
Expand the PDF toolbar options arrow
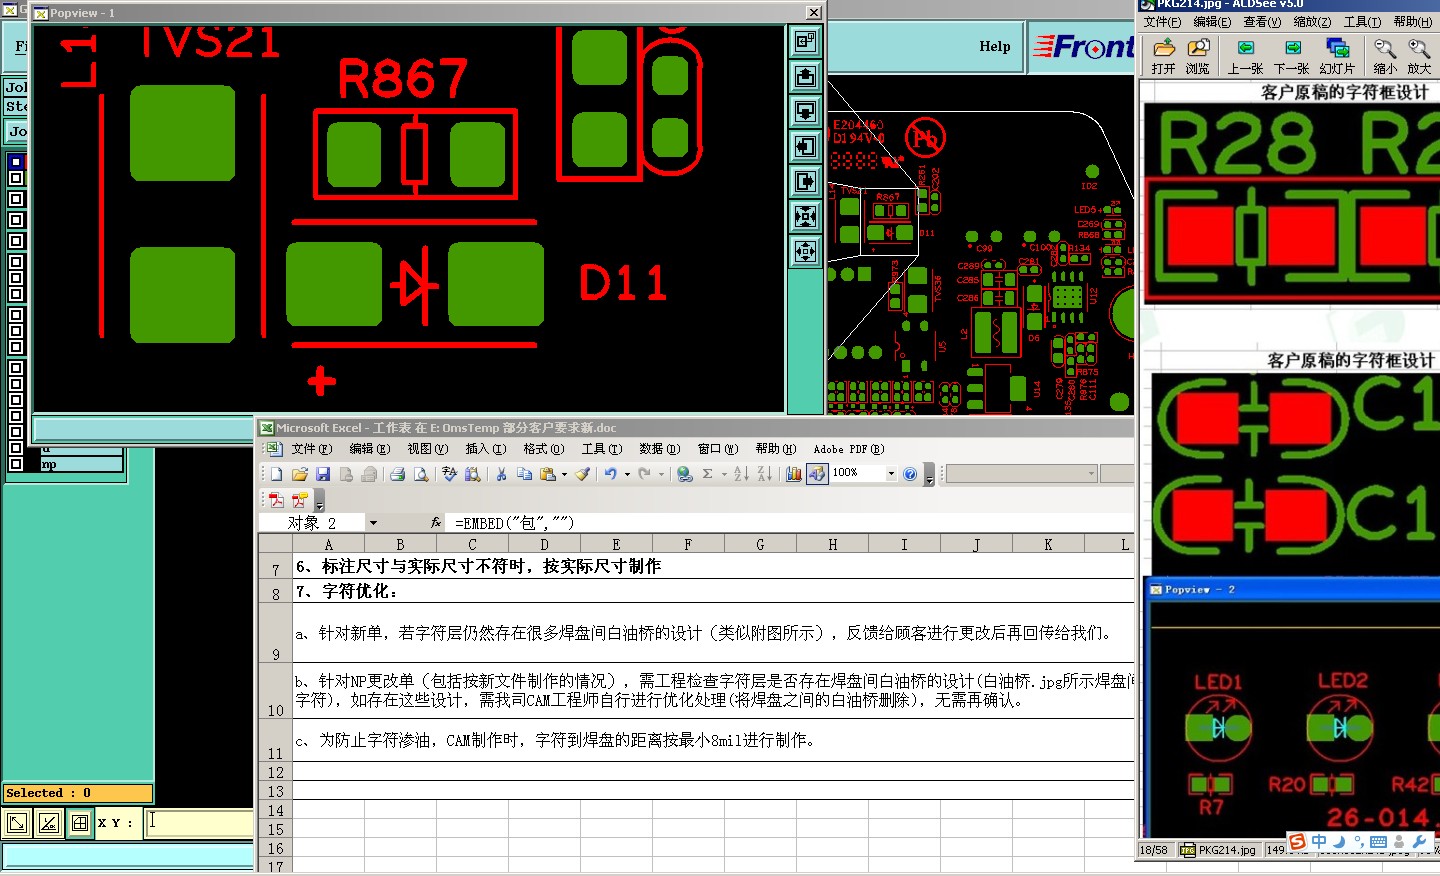point(319,500)
